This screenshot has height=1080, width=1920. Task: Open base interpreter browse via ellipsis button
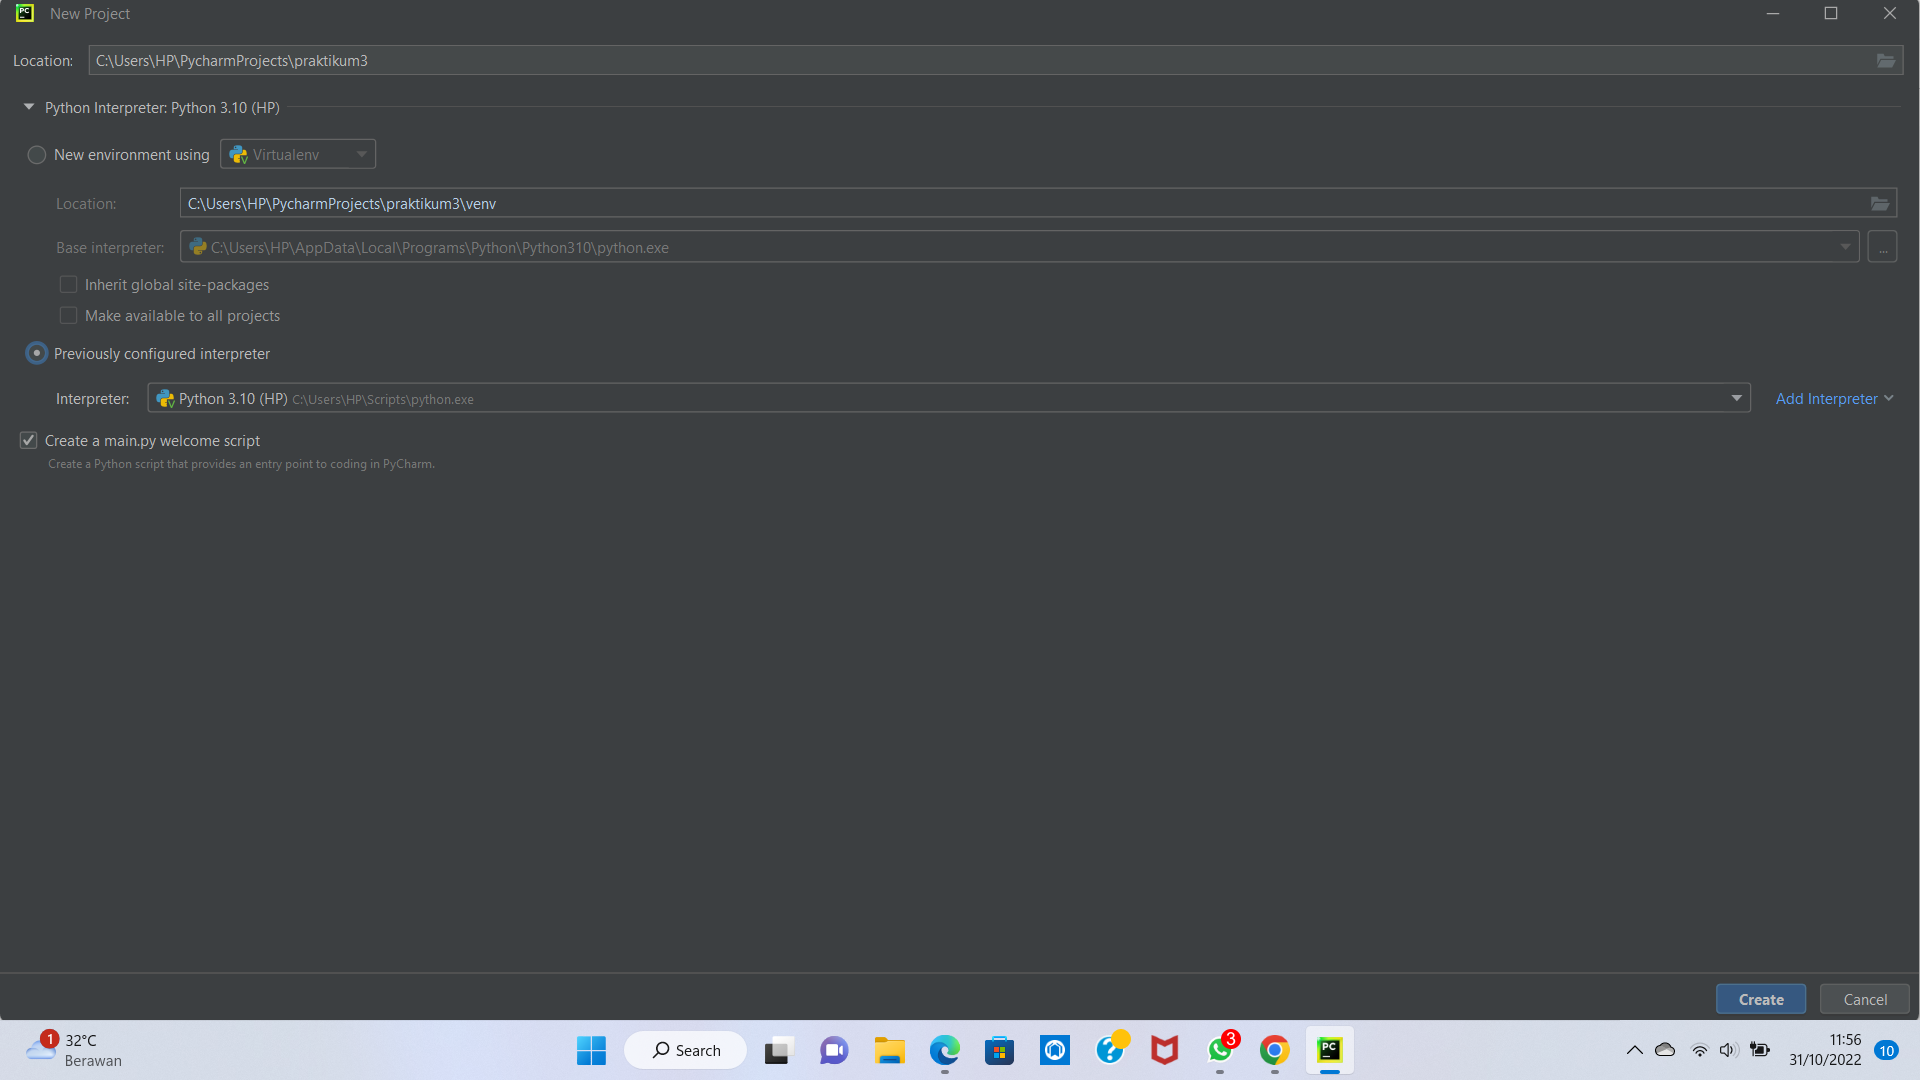[x=1882, y=247]
